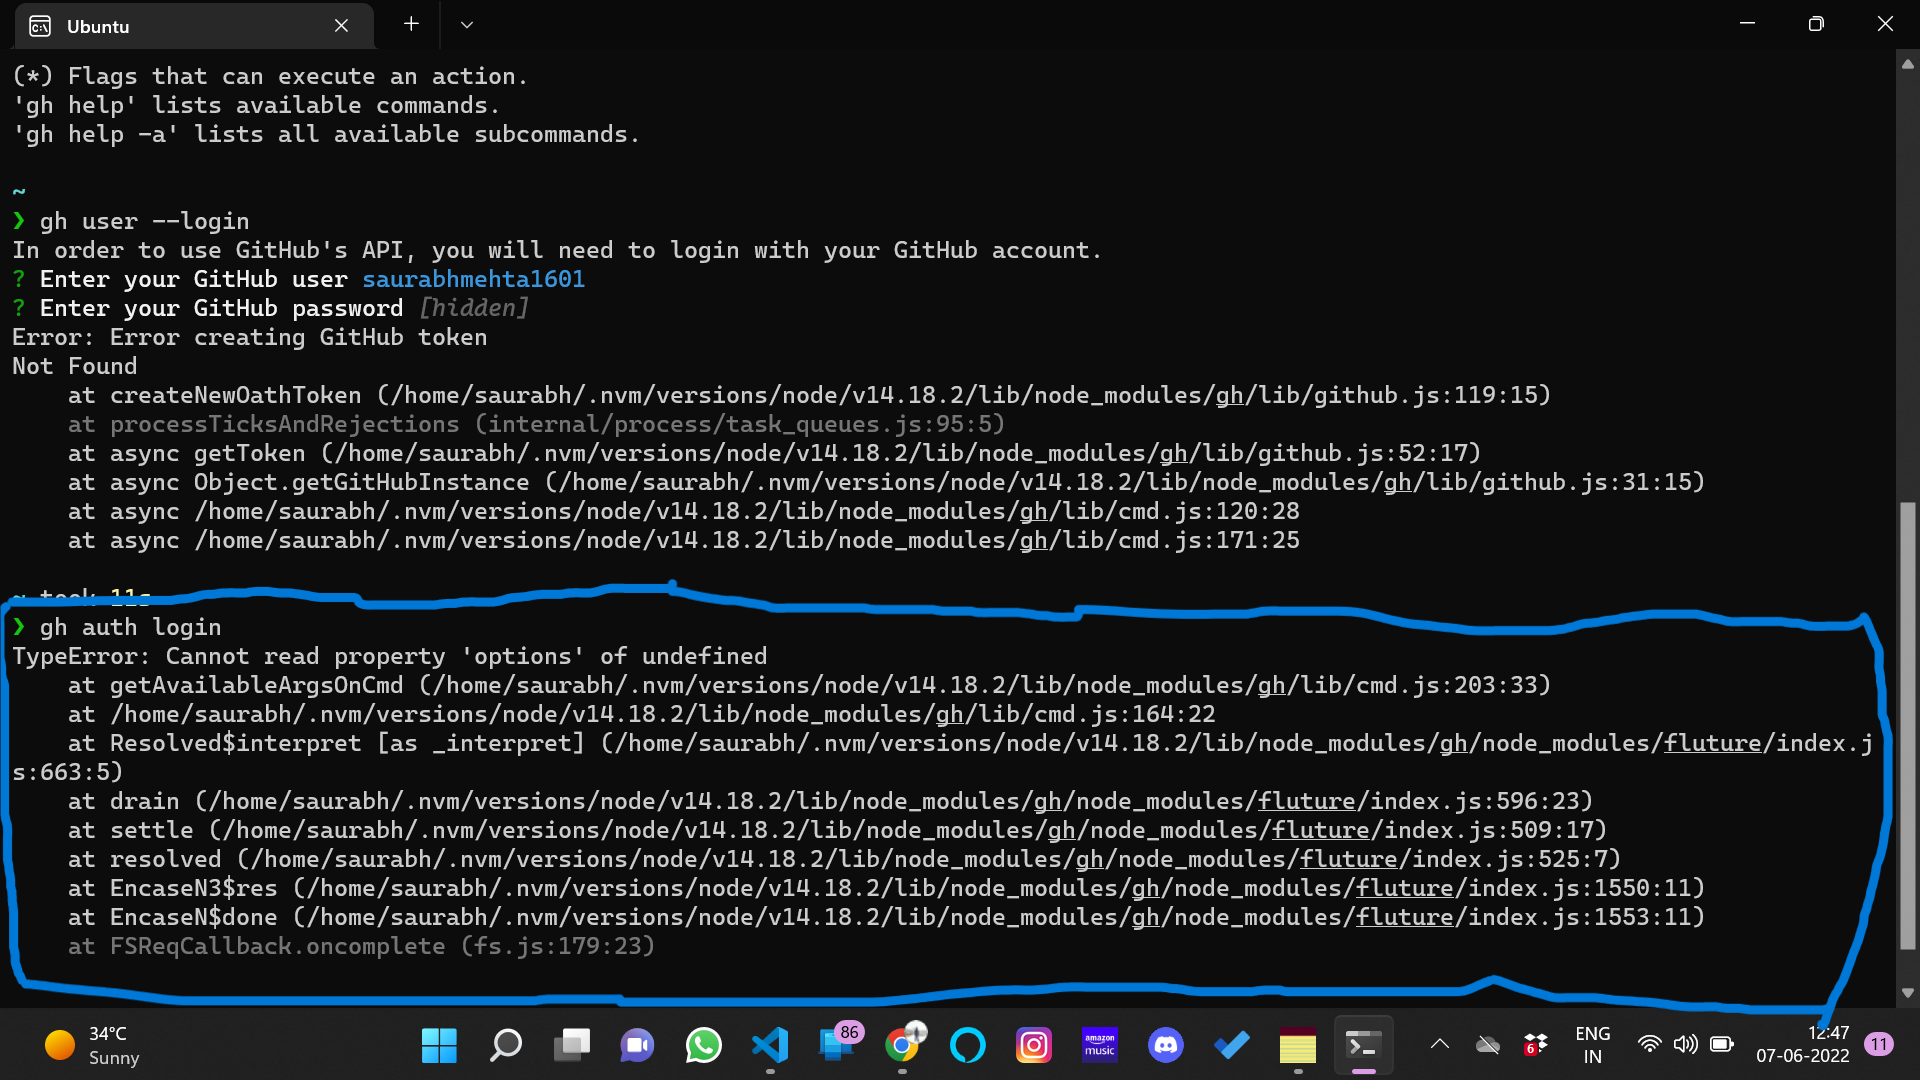Open Sticky Notes from the taskbar
This screenshot has height=1080, width=1920.
[x=1297, y=1045]
